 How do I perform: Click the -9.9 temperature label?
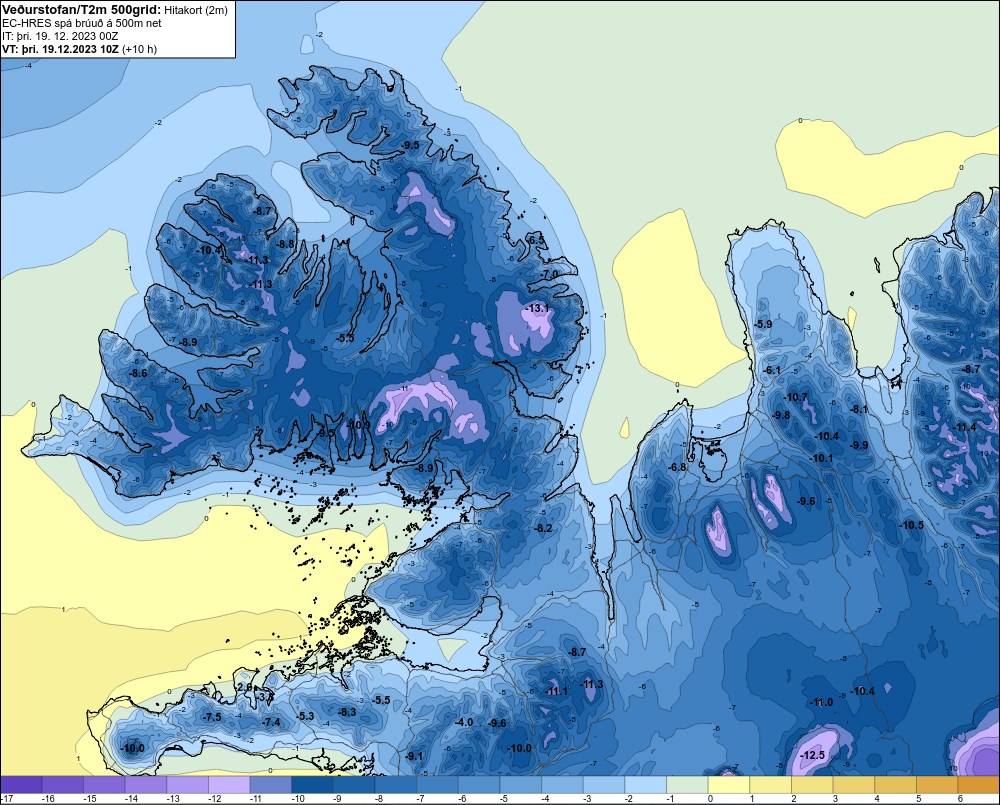(859, 445)
